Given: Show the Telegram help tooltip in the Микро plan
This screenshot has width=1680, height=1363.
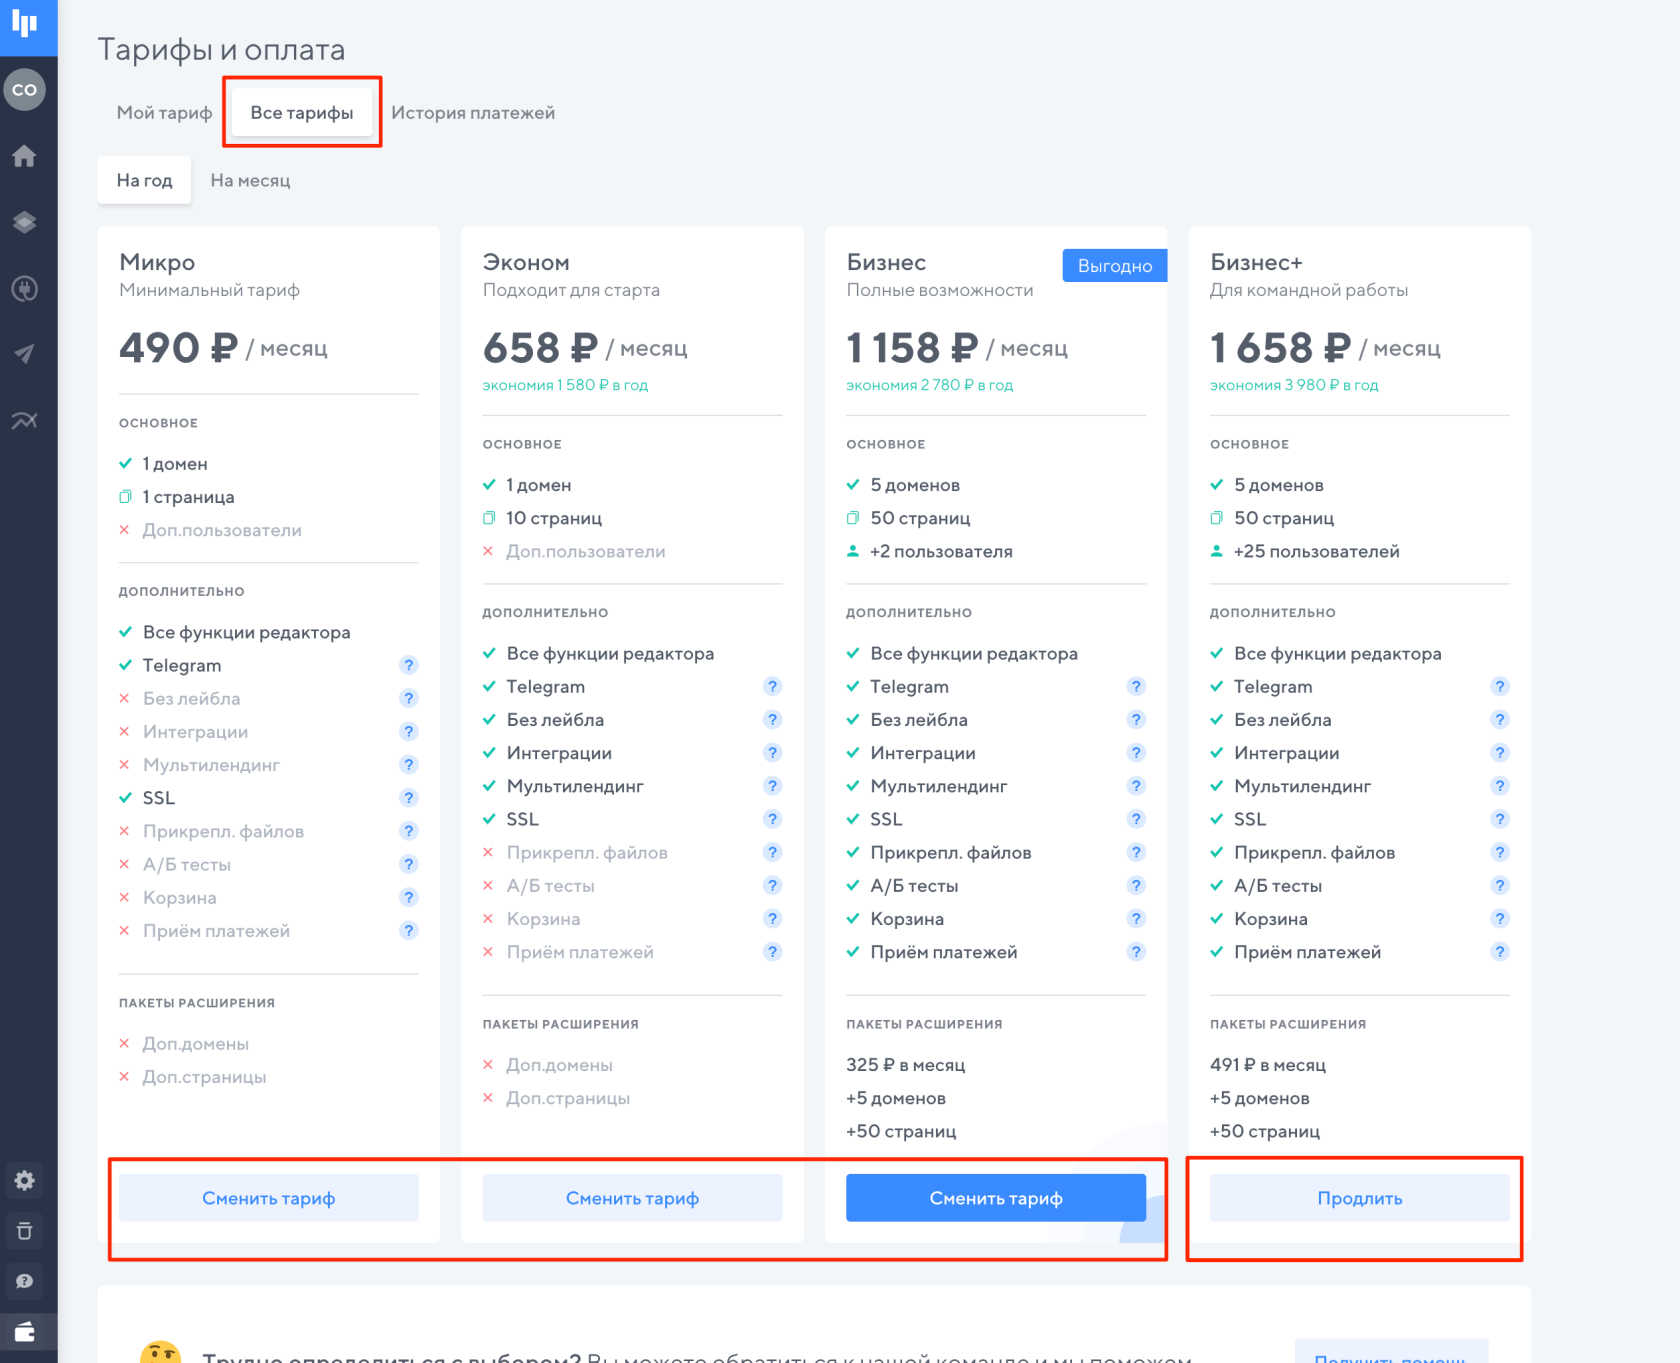Looking at the screenshot, I should [408, 665].
